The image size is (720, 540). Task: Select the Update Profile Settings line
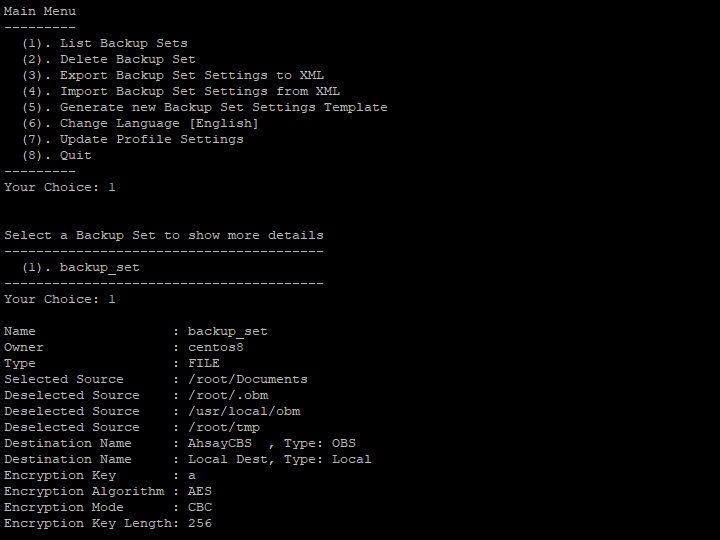click(151, 139)
